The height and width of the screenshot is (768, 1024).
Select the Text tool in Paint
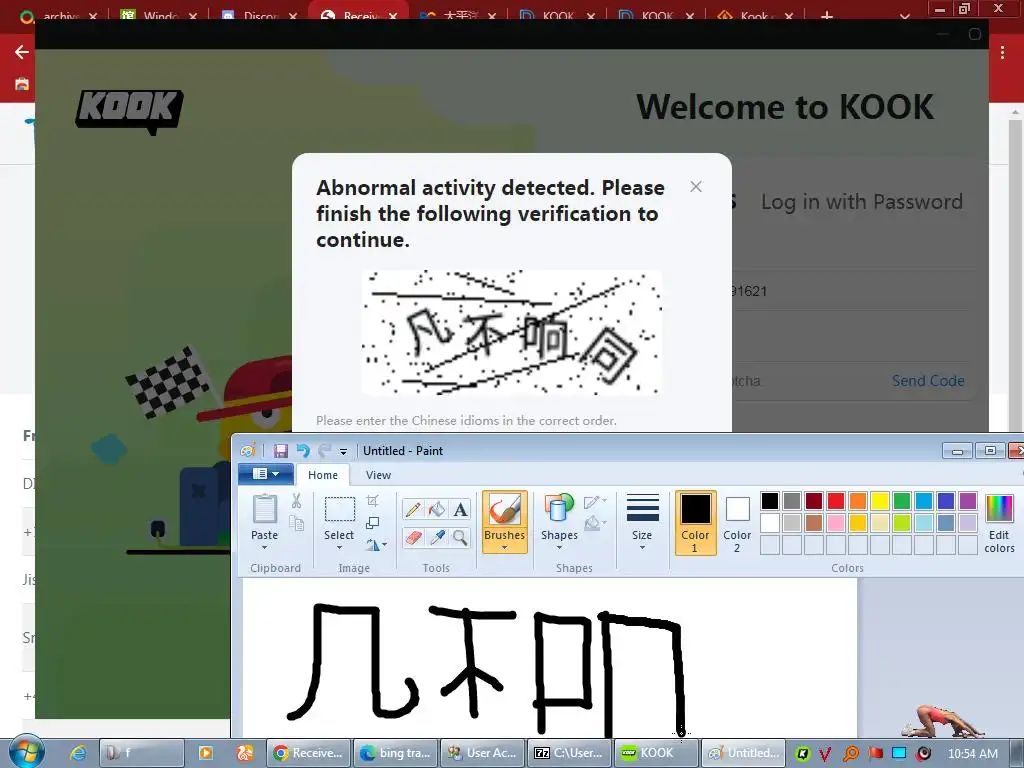click(x=460, y=509)
